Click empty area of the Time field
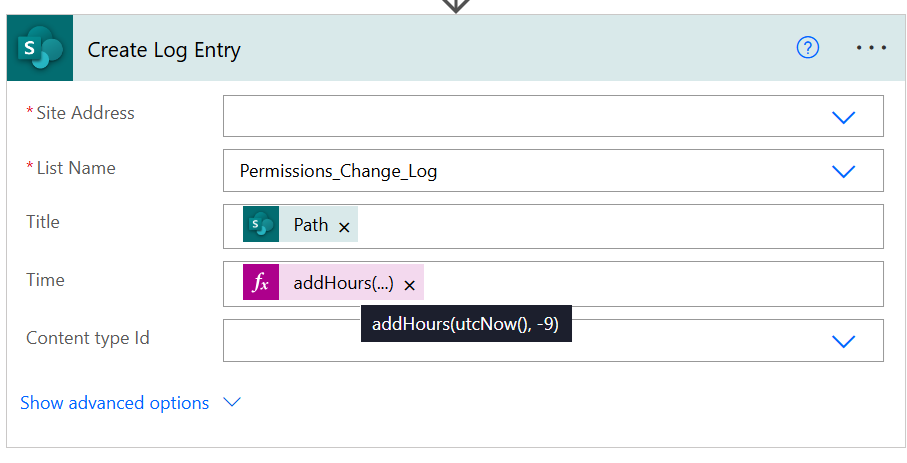Viewport: 907px width, 463px height. tap(650, 284)
